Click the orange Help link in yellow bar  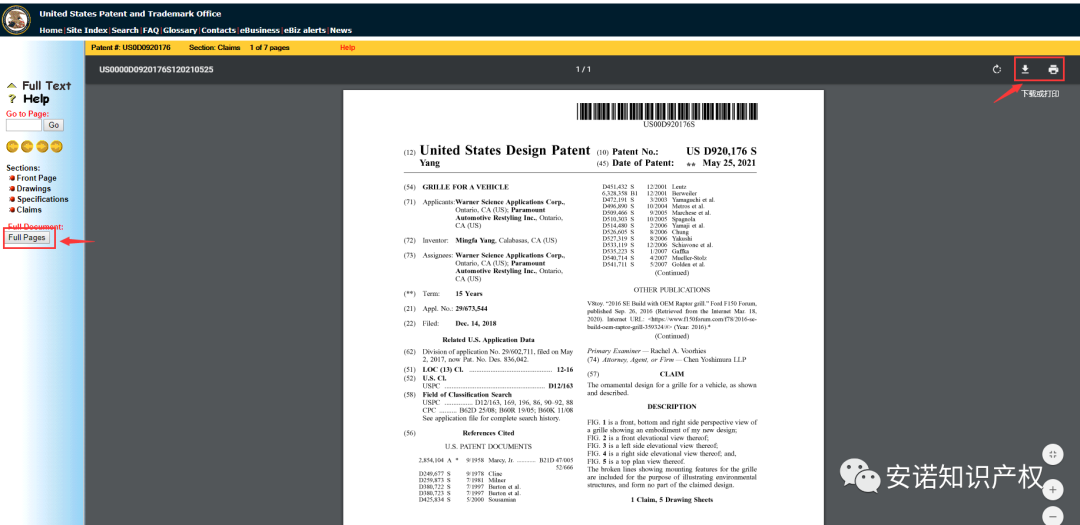348,48
